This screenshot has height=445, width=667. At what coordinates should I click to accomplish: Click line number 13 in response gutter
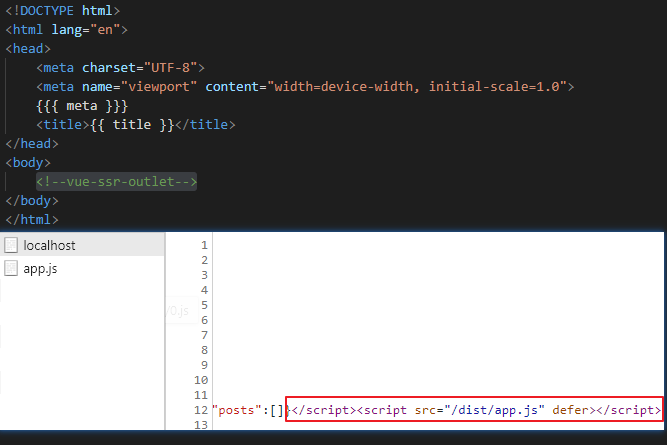(201, 425)
